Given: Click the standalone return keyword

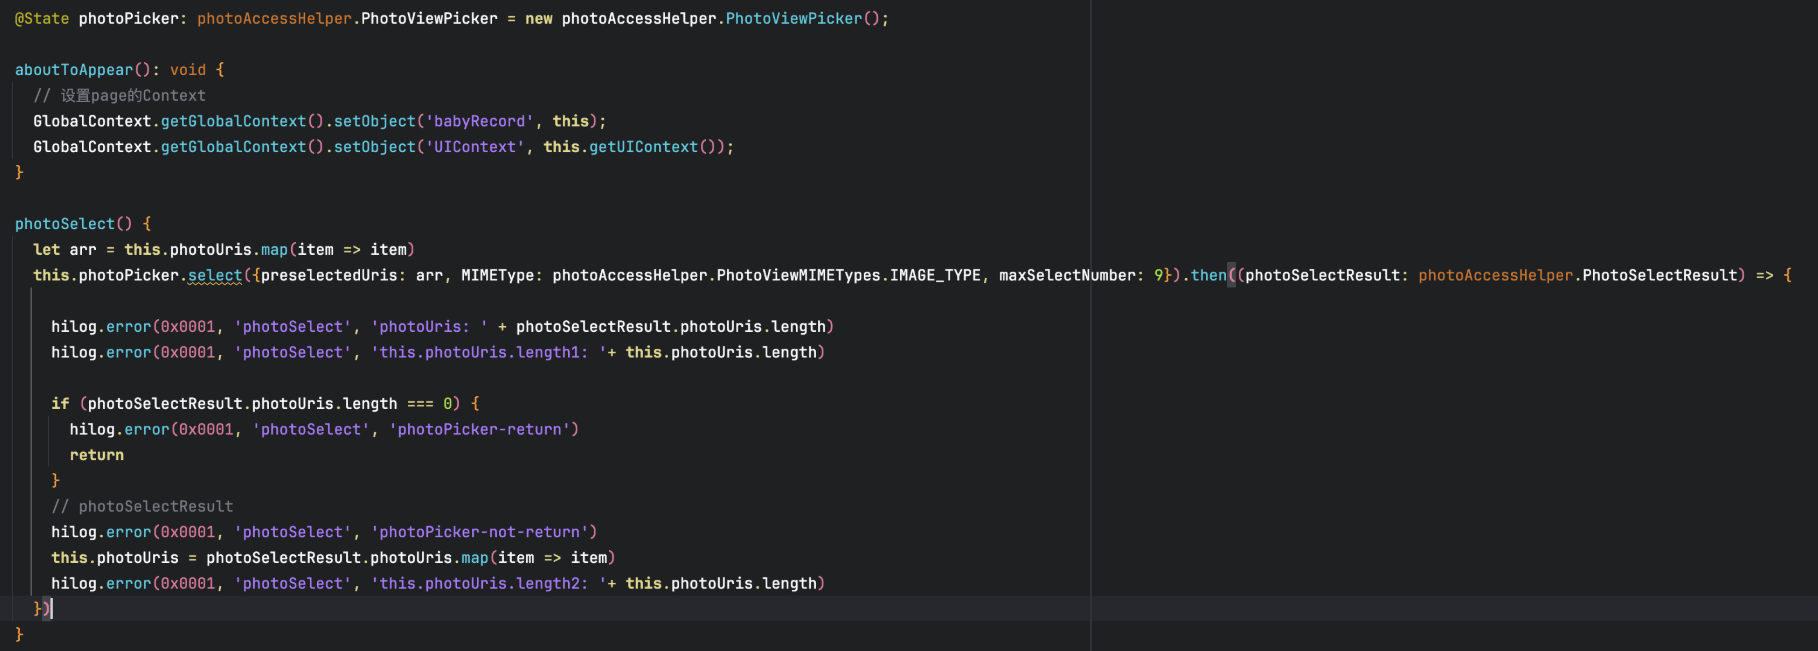Looking at the screenshot, I should point(97,455).
